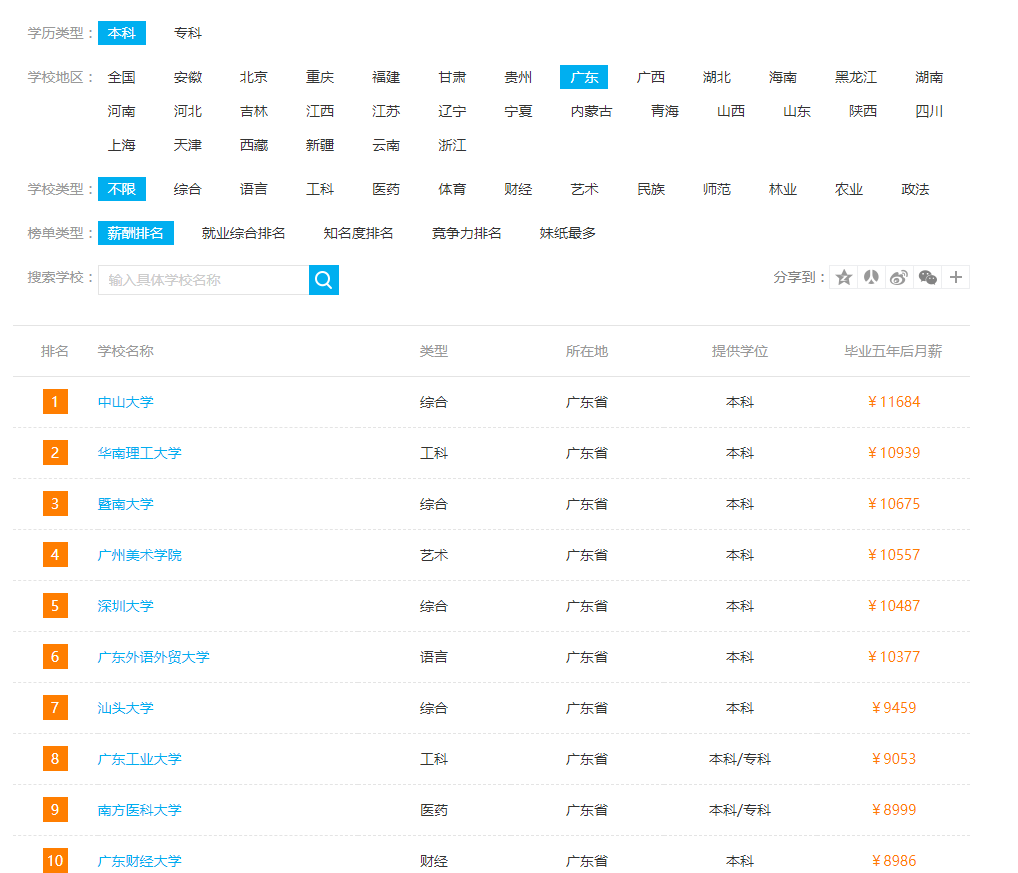Open 广州美术学院 school link
1018x873 pixels.
(140, 555)
